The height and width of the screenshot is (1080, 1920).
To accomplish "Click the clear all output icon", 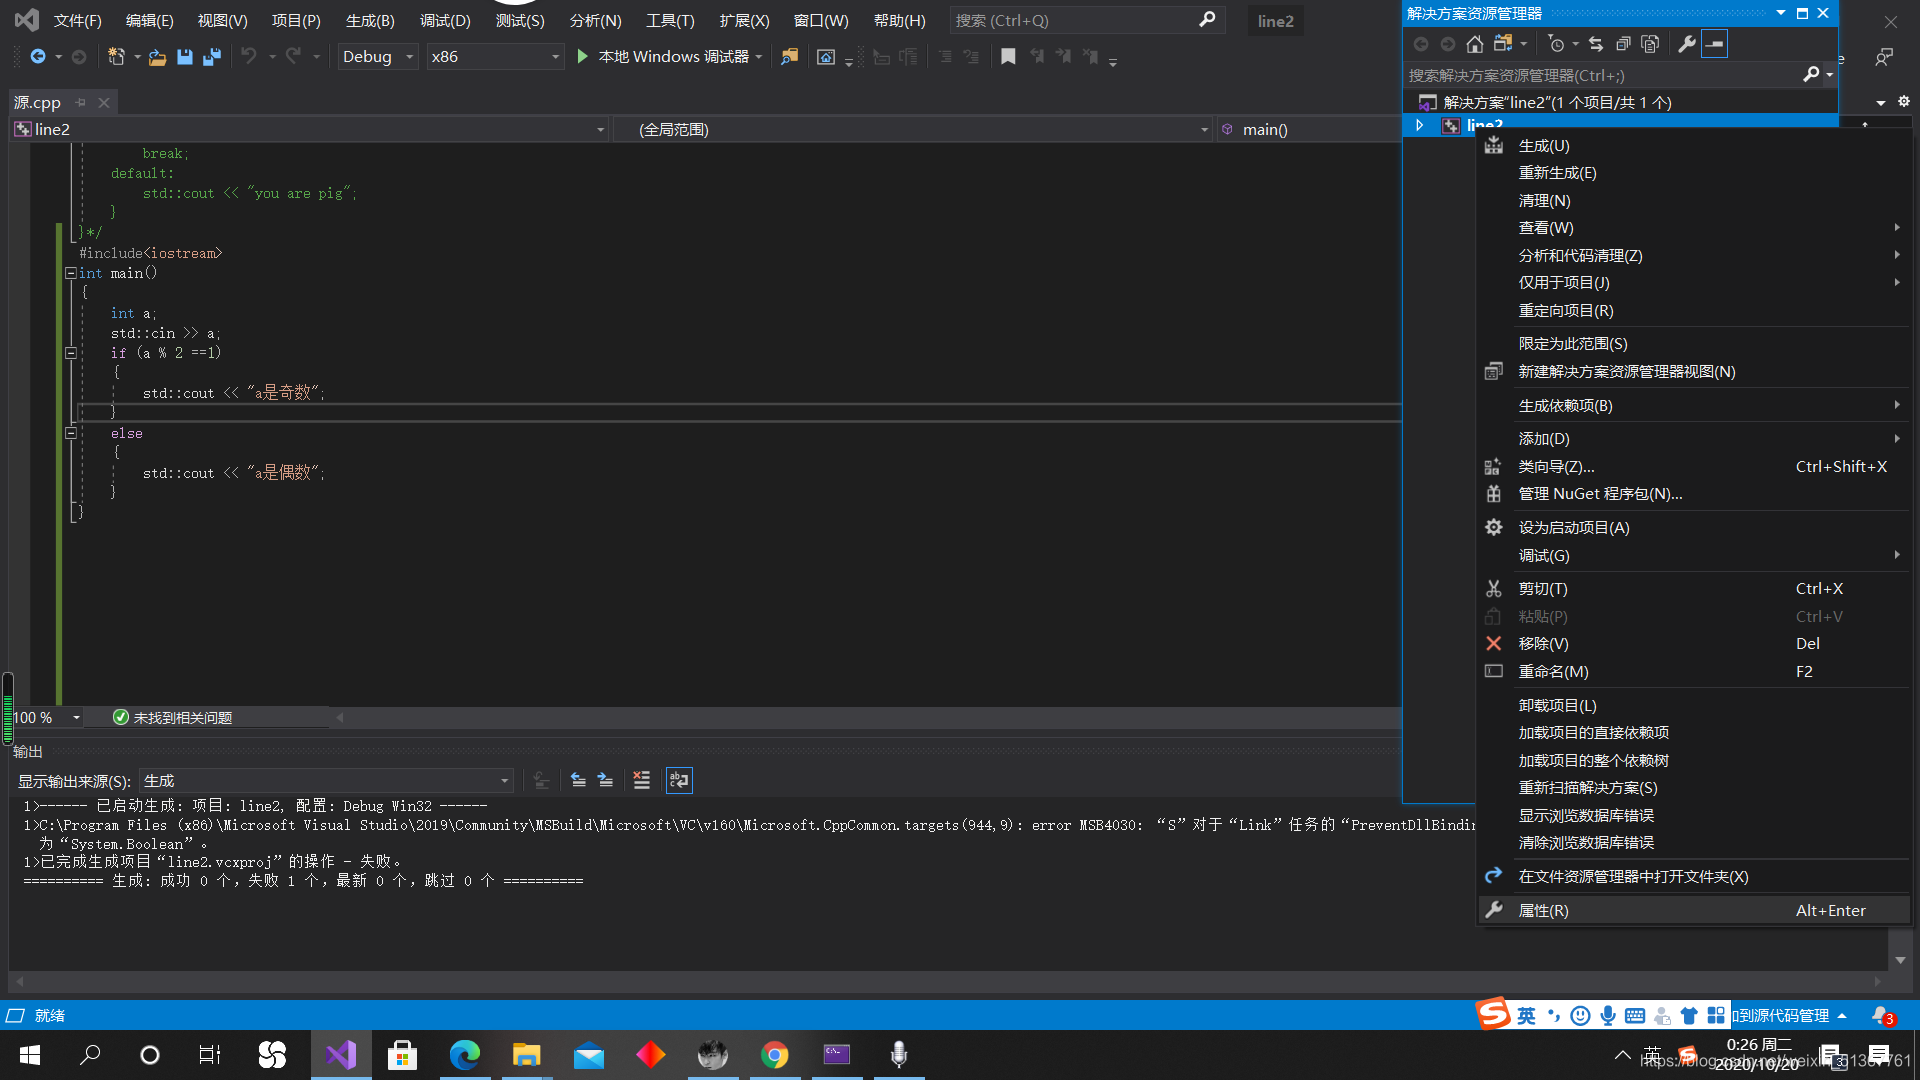I will (642, 780).
